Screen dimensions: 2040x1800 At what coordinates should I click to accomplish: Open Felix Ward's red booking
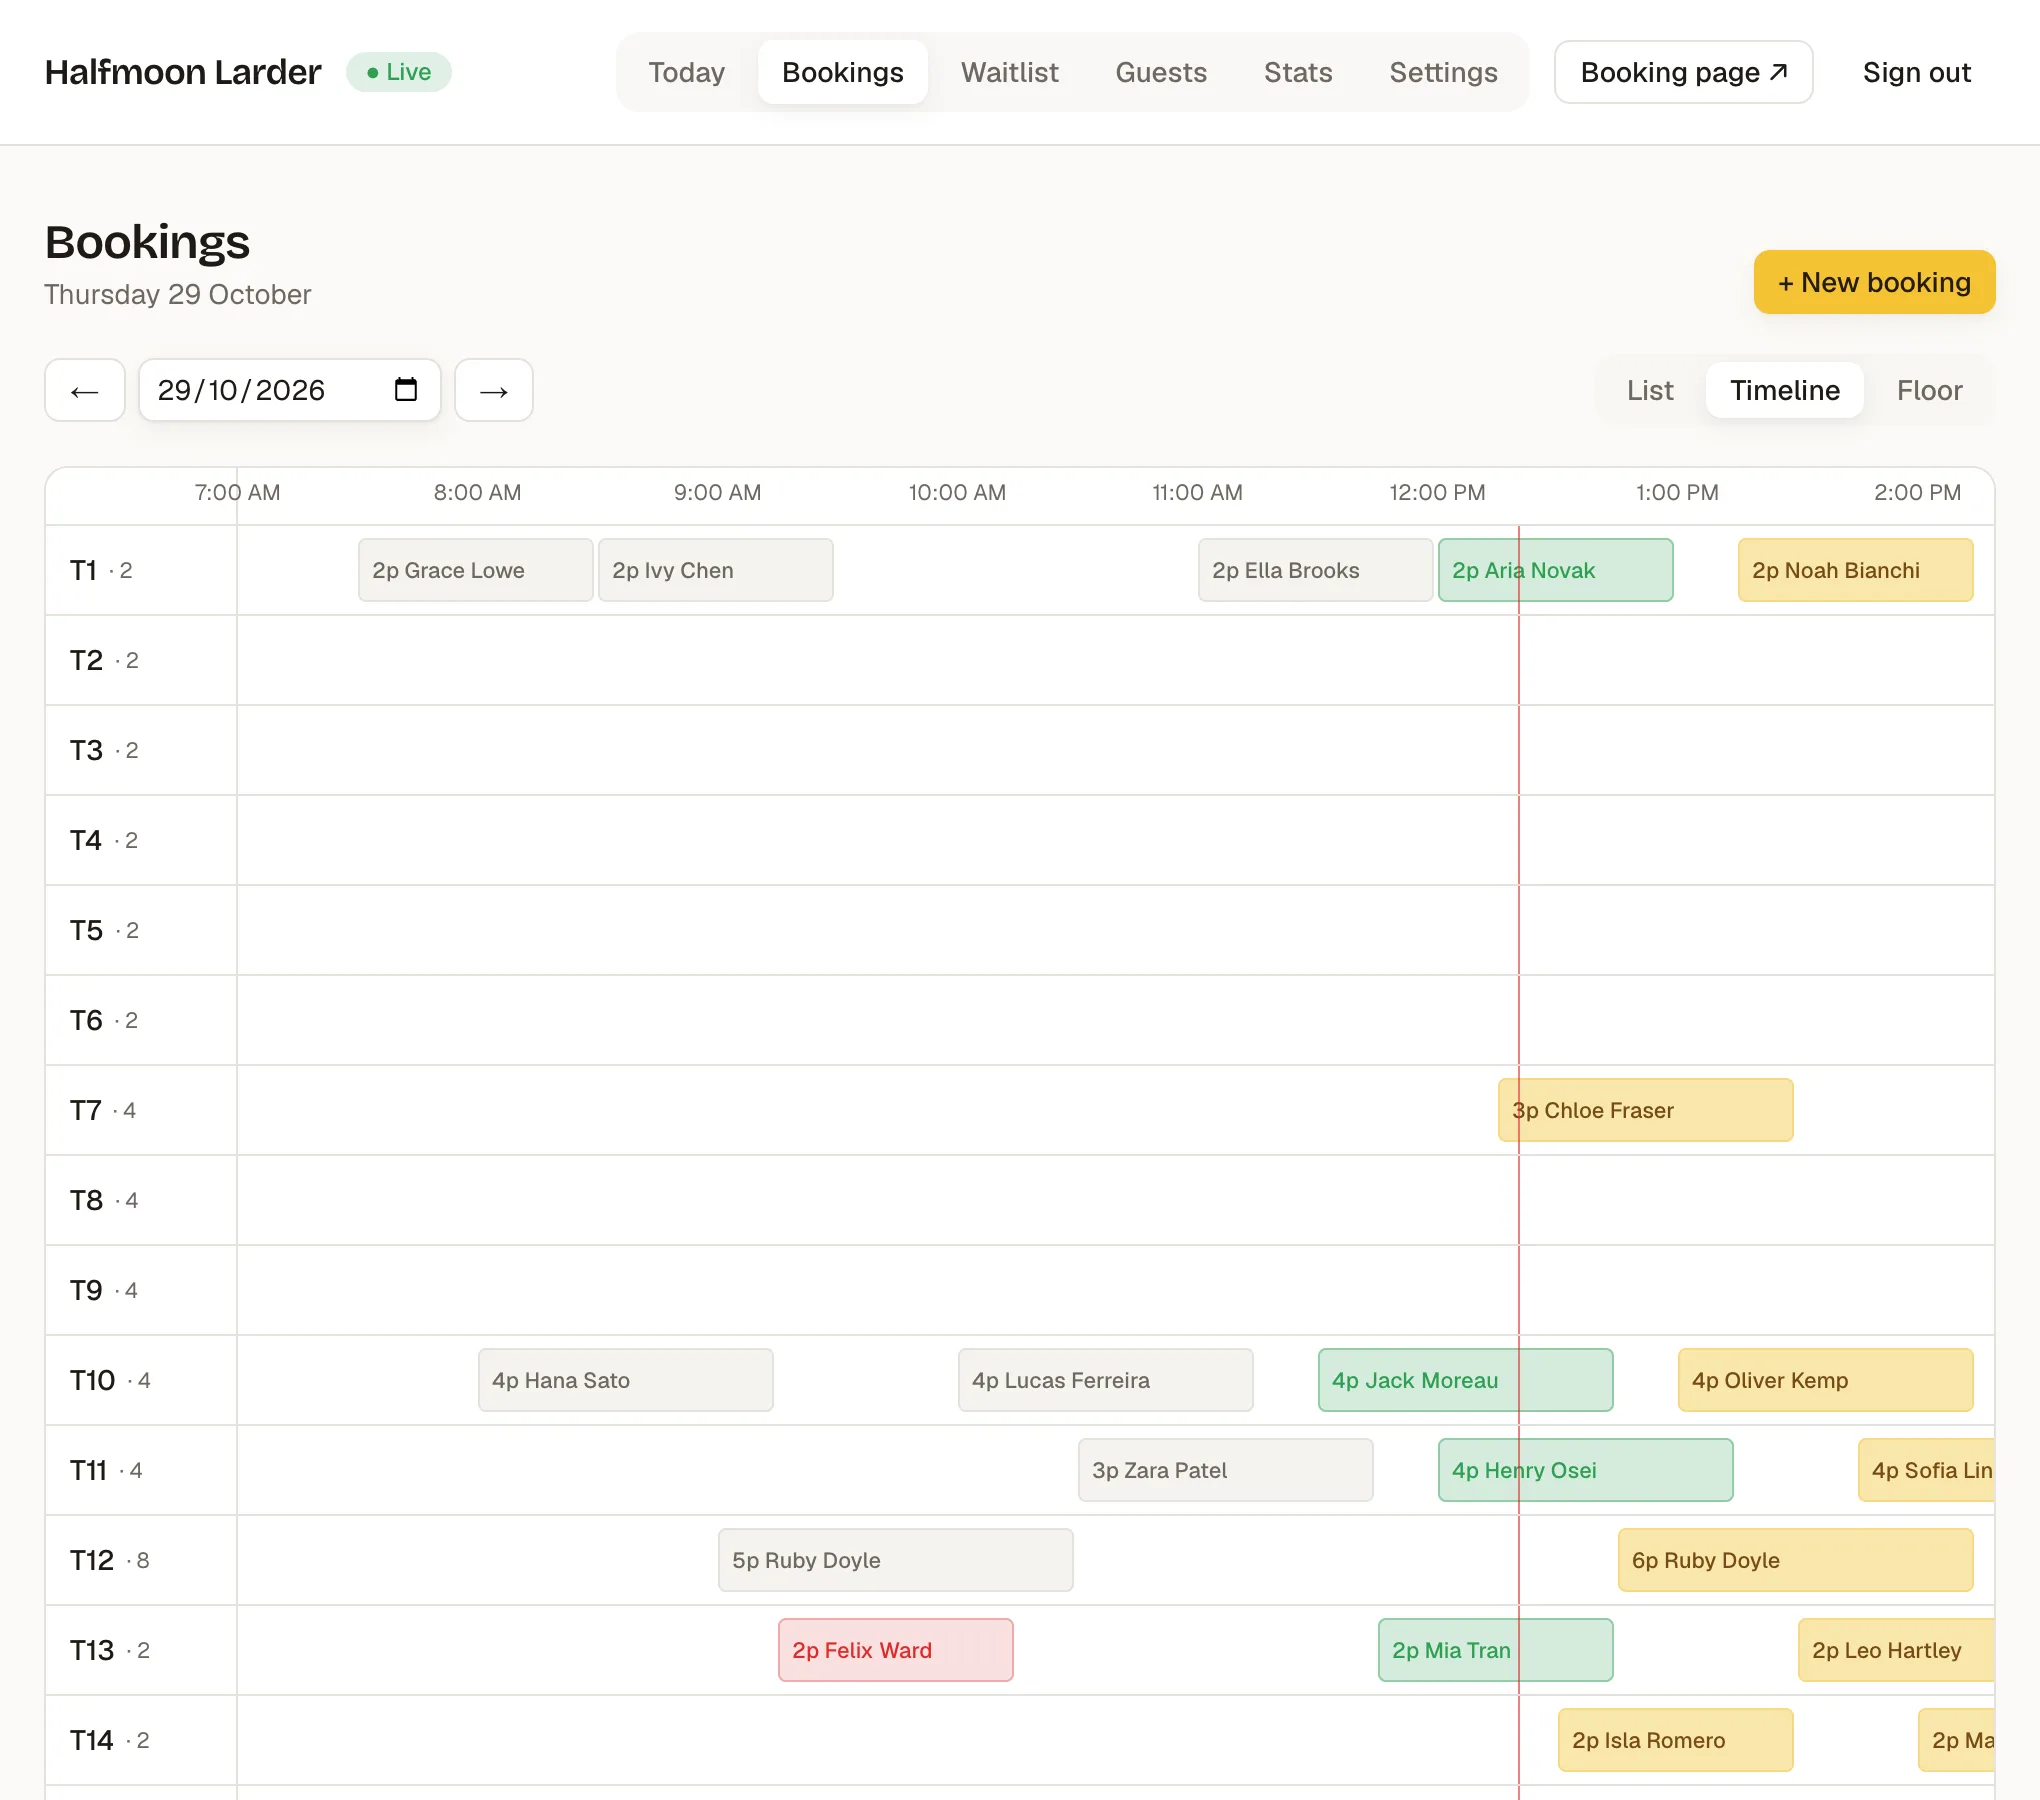tap(896, 1650)
